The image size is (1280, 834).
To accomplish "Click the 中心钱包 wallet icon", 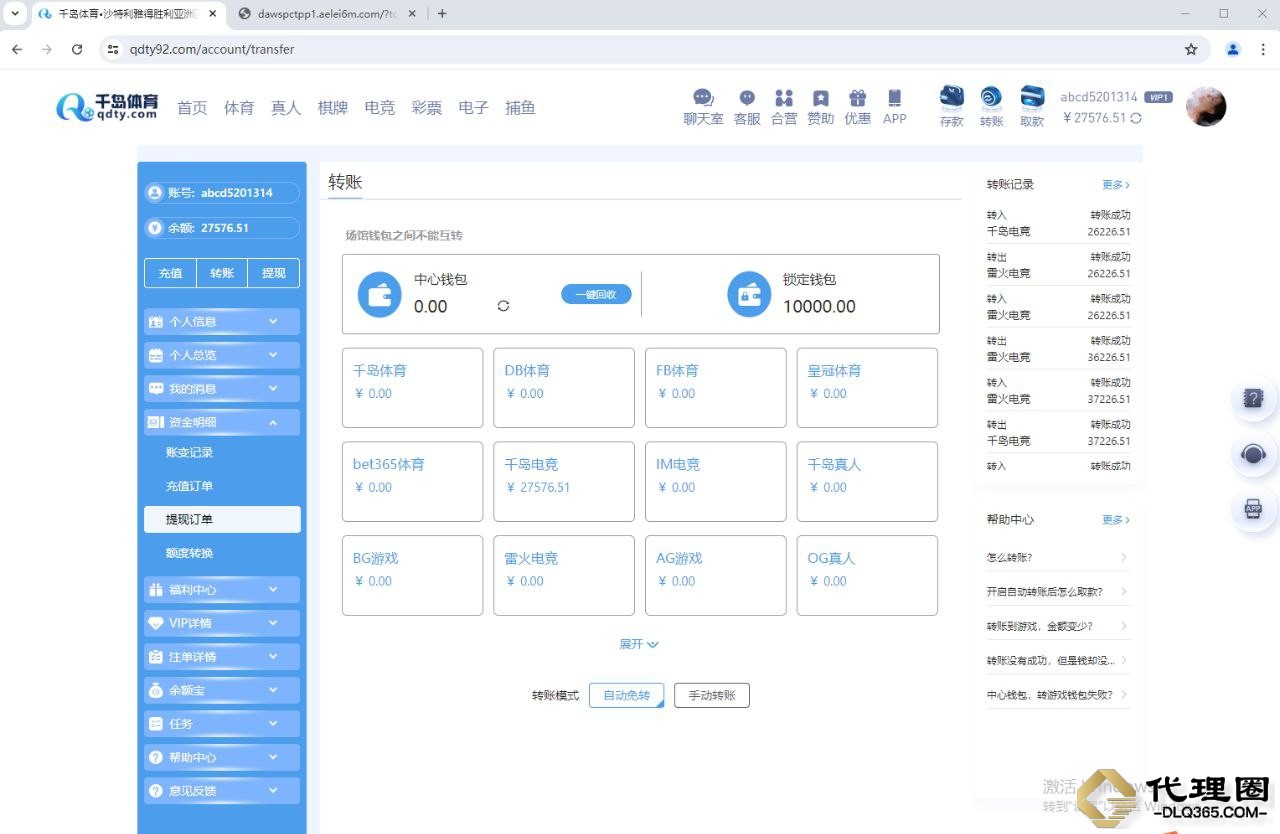I will click(380, 295).
